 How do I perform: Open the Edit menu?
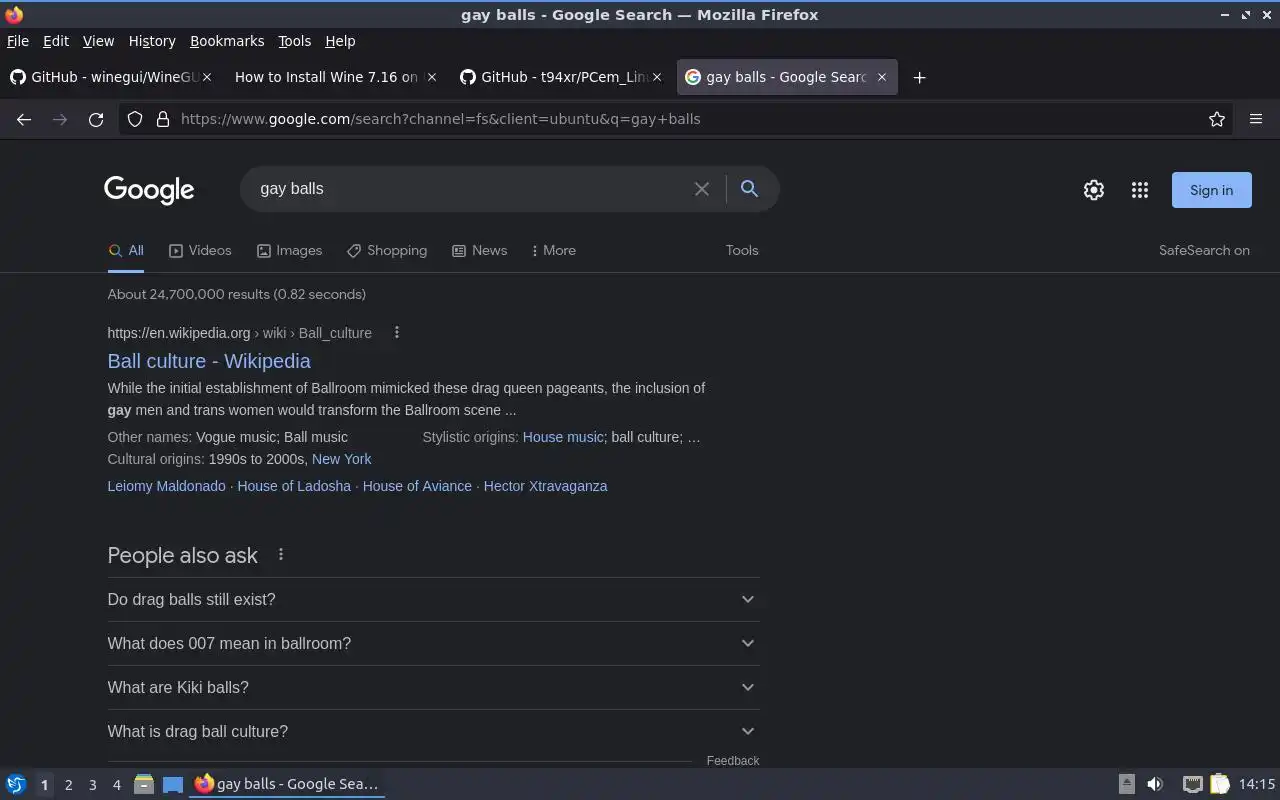(x=56, y=41)
